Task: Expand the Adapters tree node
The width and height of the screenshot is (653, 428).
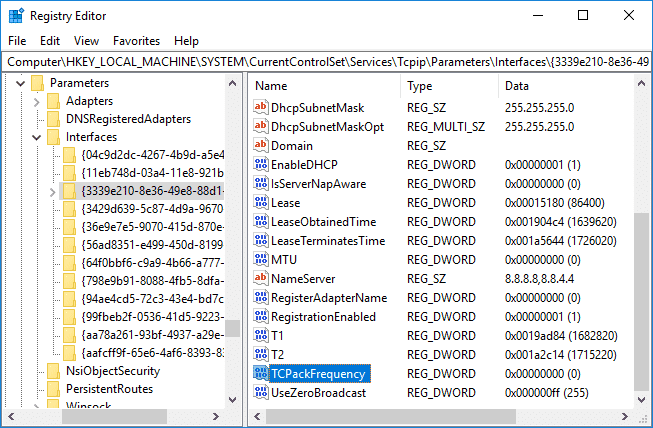Action: [36, 101]
